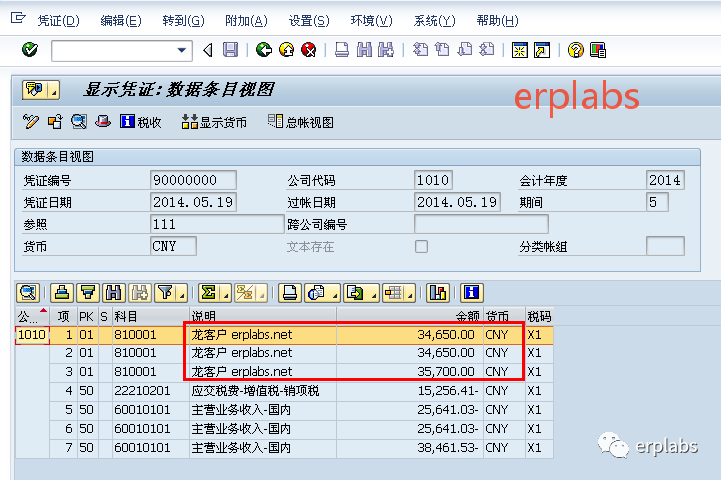Screen dimensions: 721x480
Task: Click the ALV Choose Layout grid icon
Action: pyautogui.click(x=394, y=292)
